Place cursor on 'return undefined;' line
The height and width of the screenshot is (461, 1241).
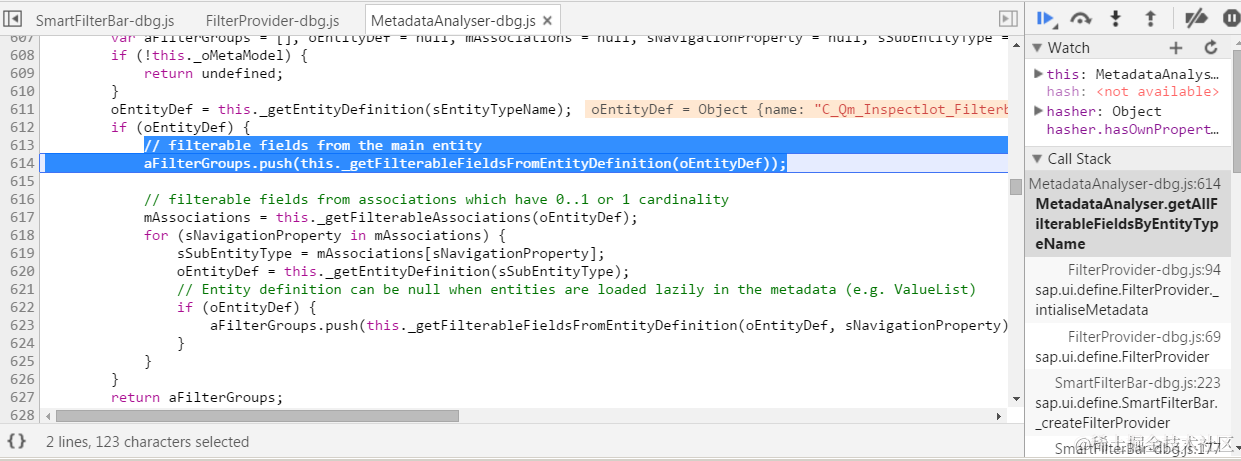pos(214,73)
